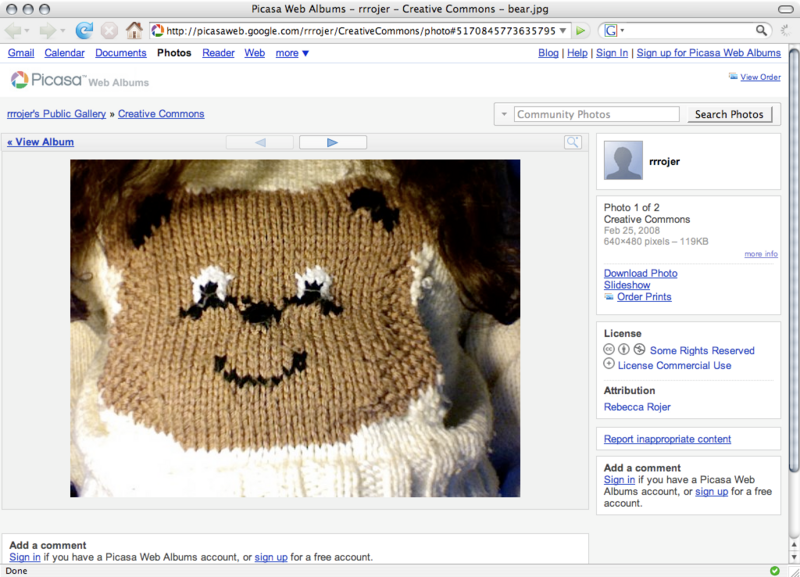Expand the URL history dropdown arrow
Image resolution: width=800 pixels, height=577 pixels.
tap(563, 31)
